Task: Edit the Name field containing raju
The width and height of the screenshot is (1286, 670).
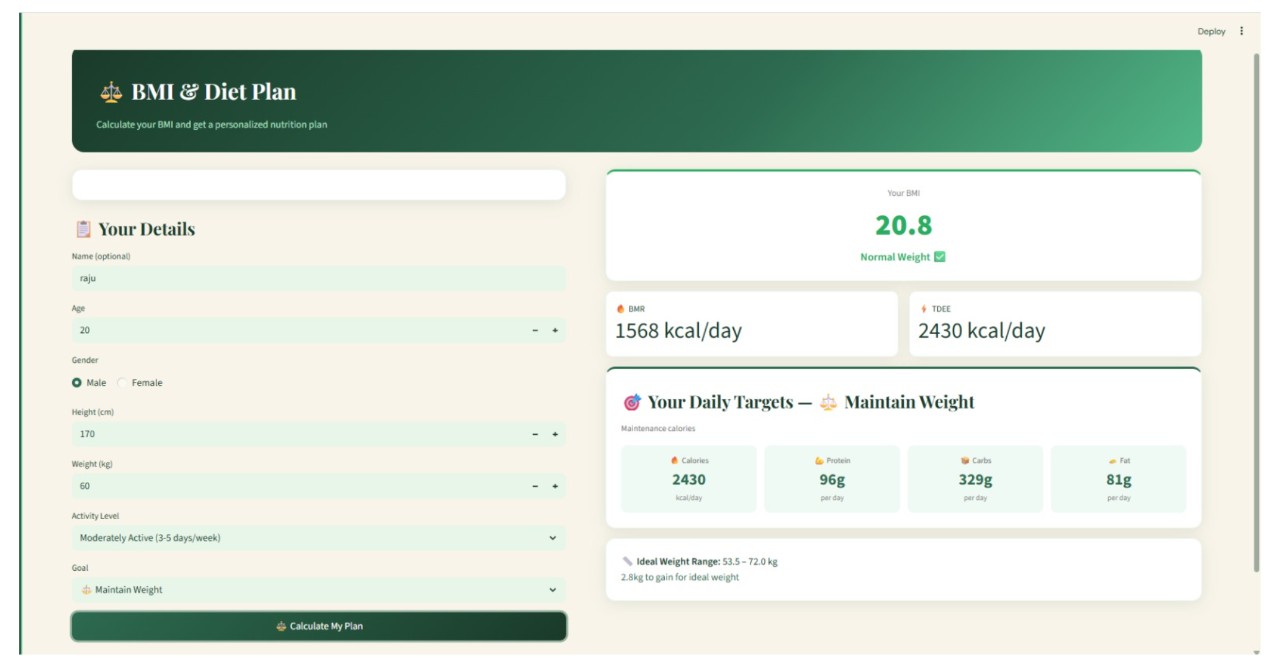Action: (x=318, y=278)
